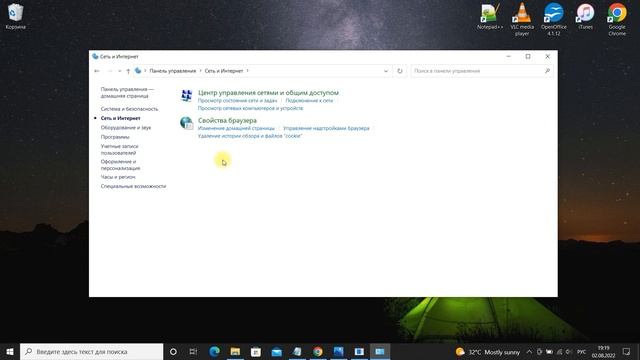Go forward with the right arrow button
Image resolution: width=640 pixels, height=360 pixels.
(x=109, y=71)
